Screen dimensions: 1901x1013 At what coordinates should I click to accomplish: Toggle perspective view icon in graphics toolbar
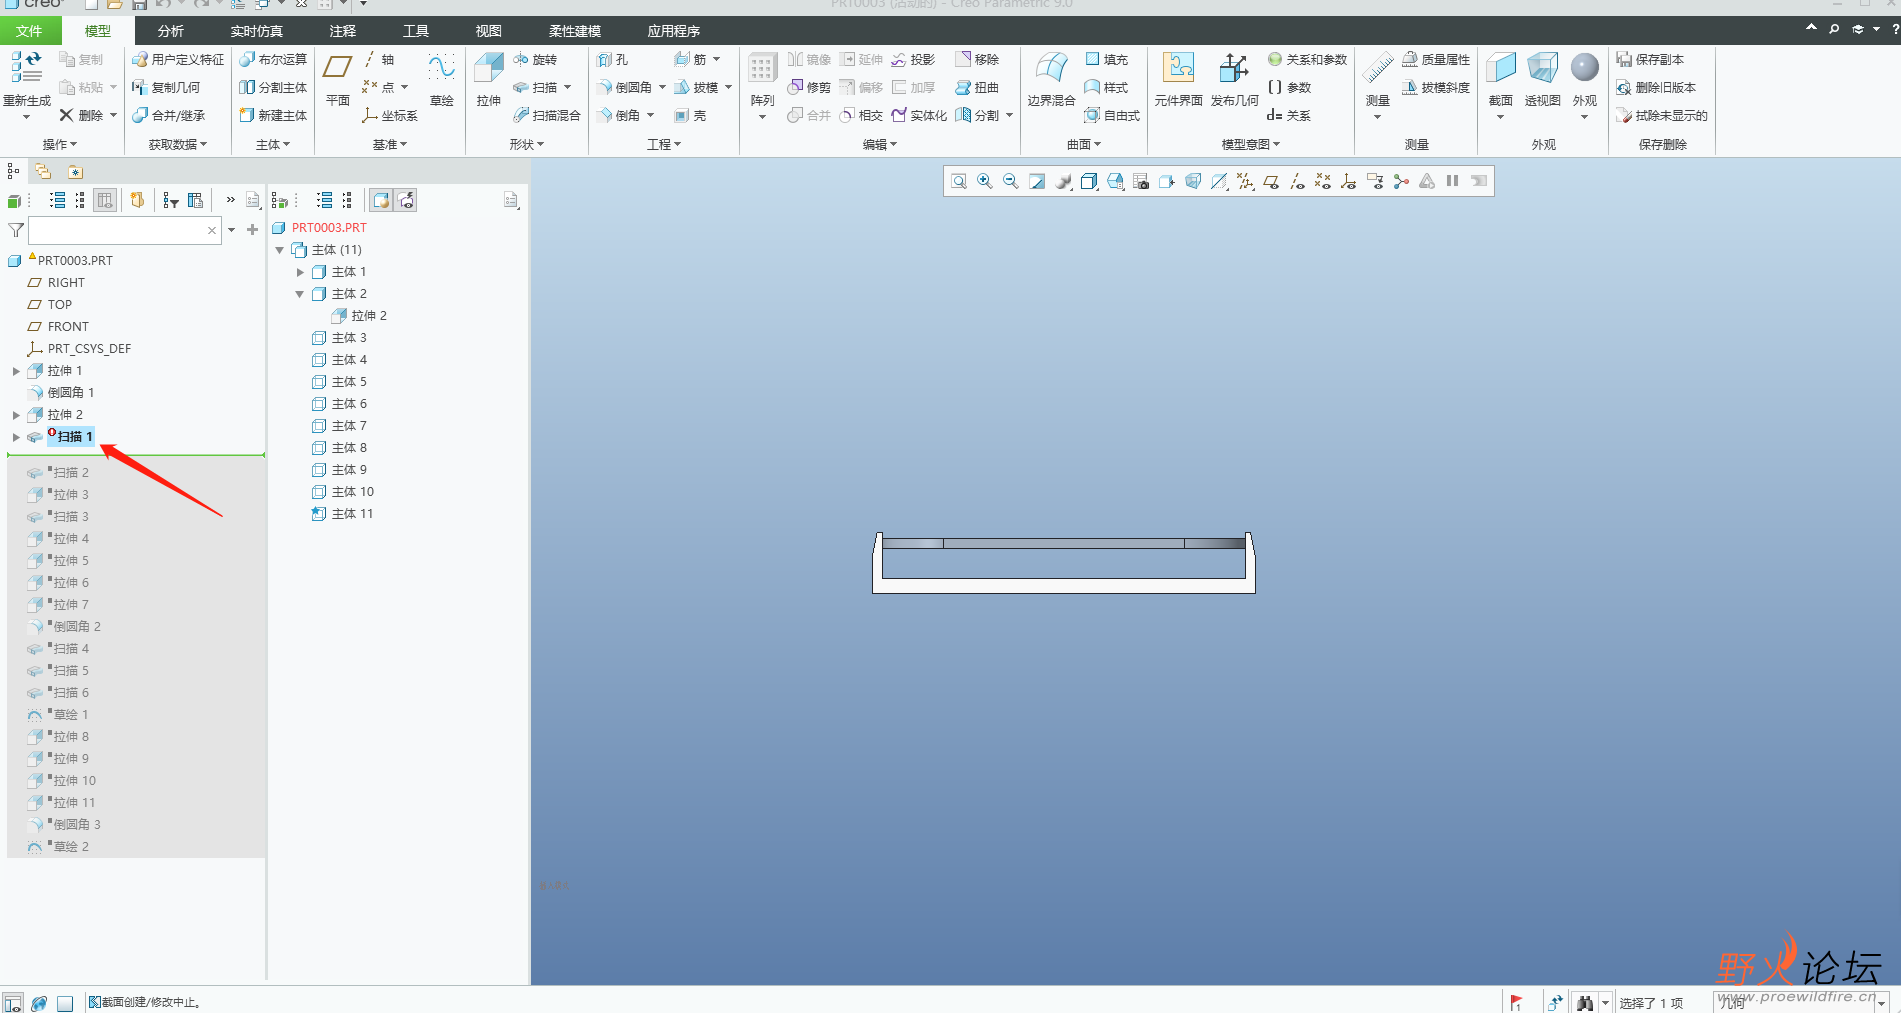pos(1193,181)
